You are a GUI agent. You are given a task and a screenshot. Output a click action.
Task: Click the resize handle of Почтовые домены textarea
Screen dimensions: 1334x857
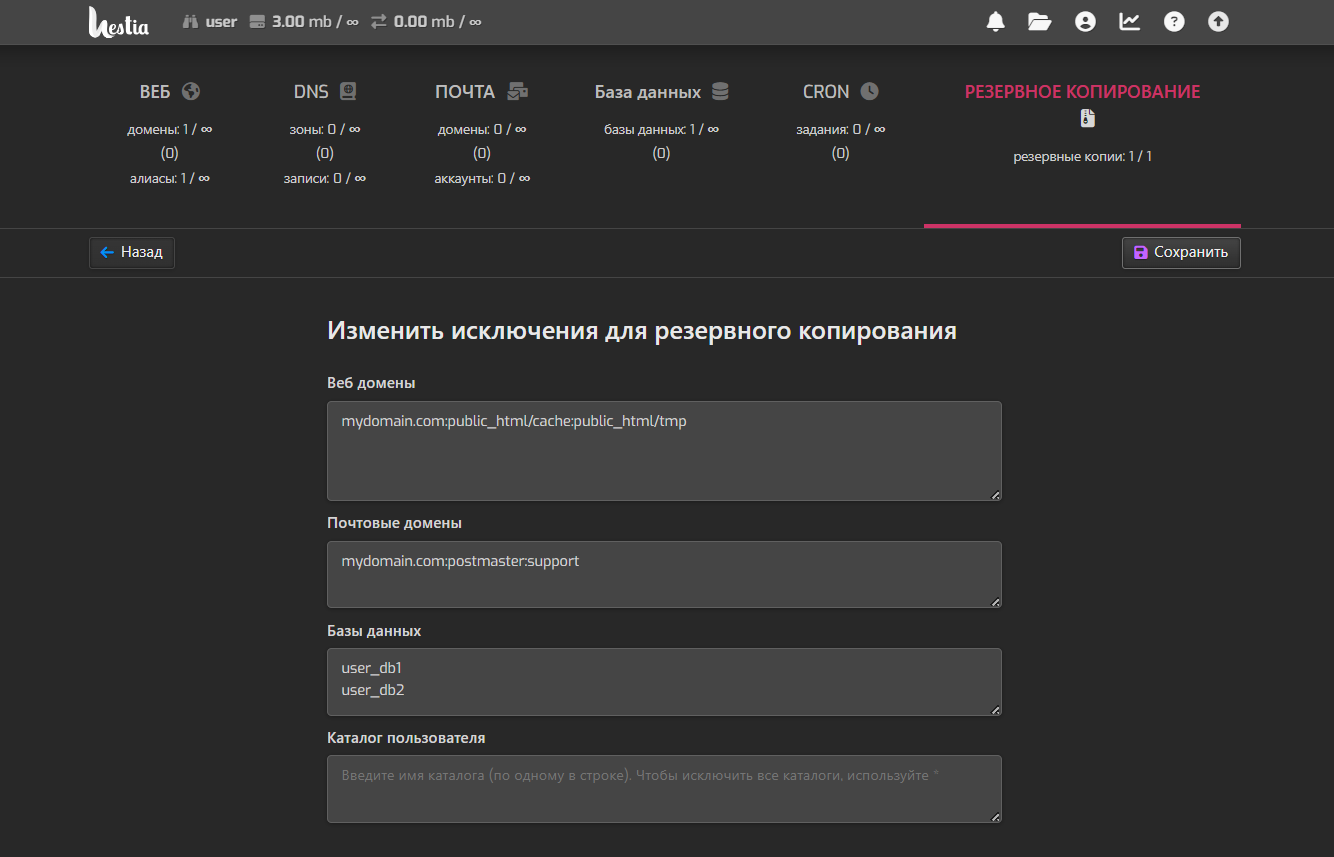pos(995,601)
